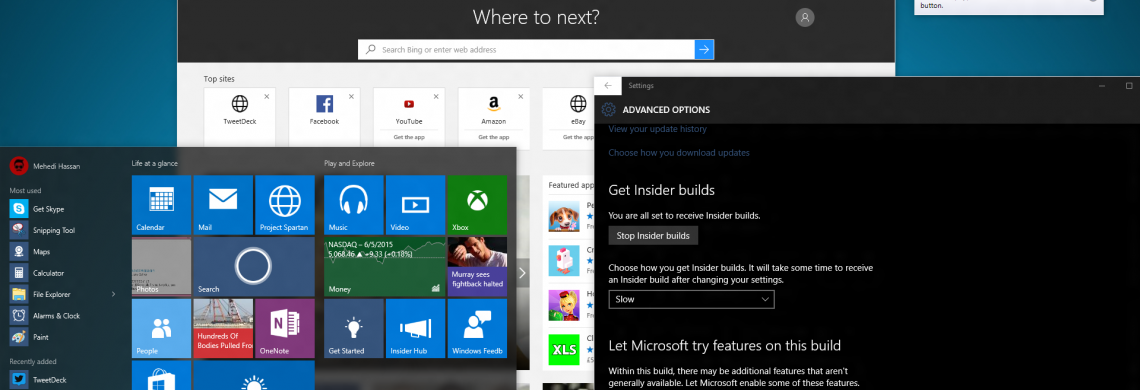
Task: Launch the Project Spartan tile
Action: 285,205
